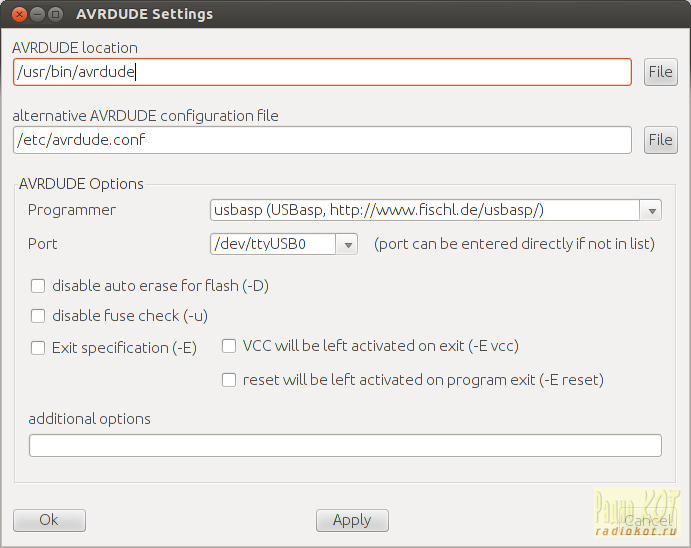
Task: Open the Programmer dropdown list
Action: (652, 210)
